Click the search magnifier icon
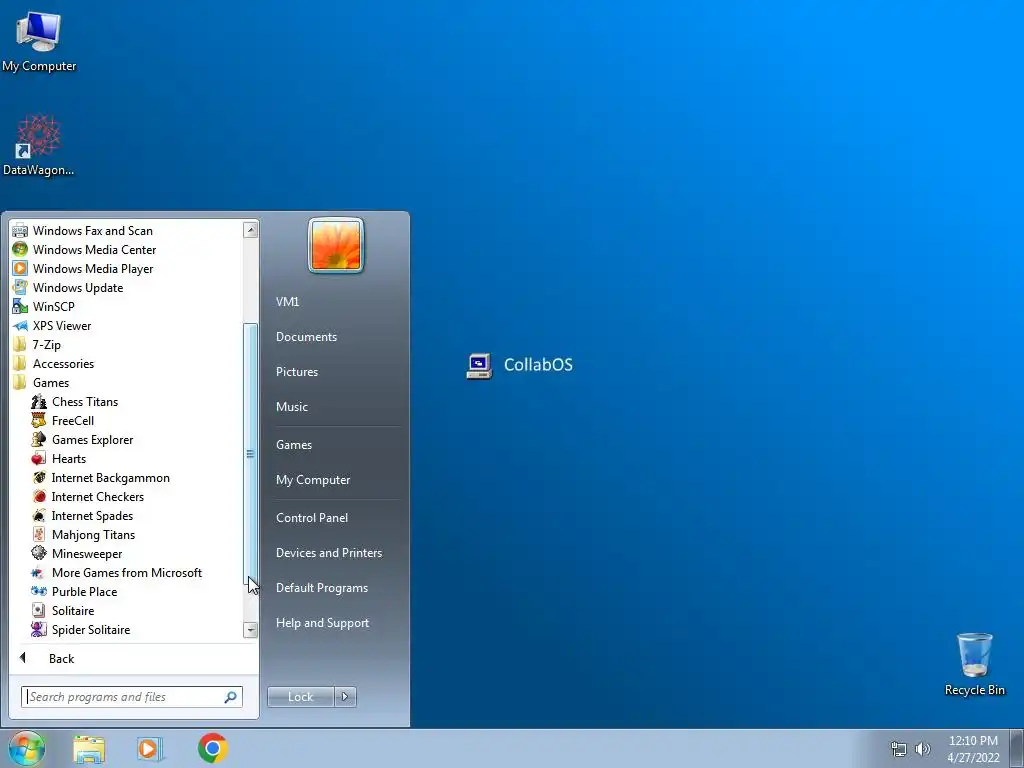The image size is (1024, 768). click(x=231, y=697)
